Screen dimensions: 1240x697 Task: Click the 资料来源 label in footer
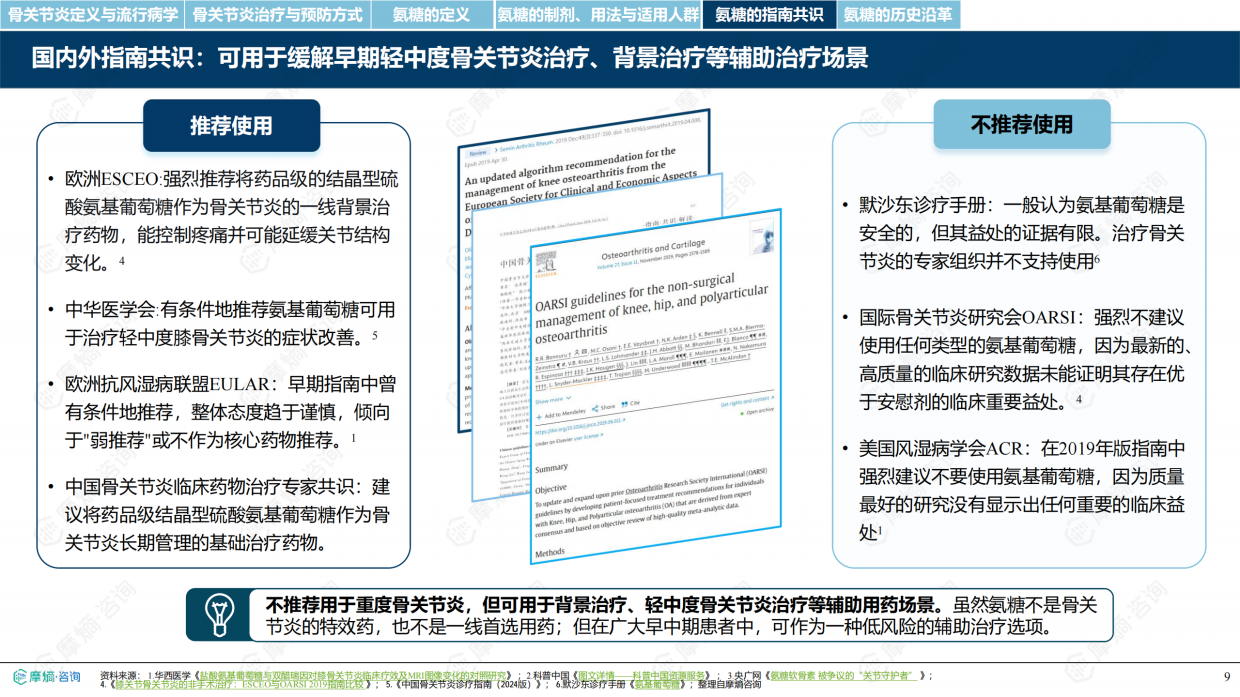click(x=122, y=676)
